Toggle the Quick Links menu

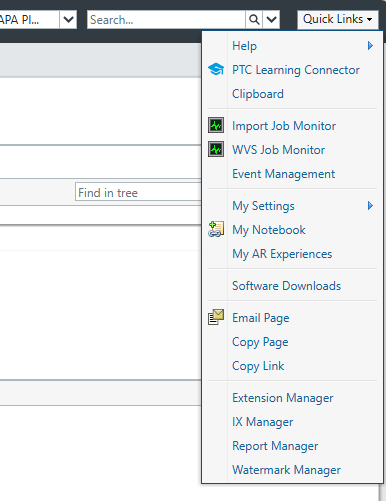[x=338, y=19]
